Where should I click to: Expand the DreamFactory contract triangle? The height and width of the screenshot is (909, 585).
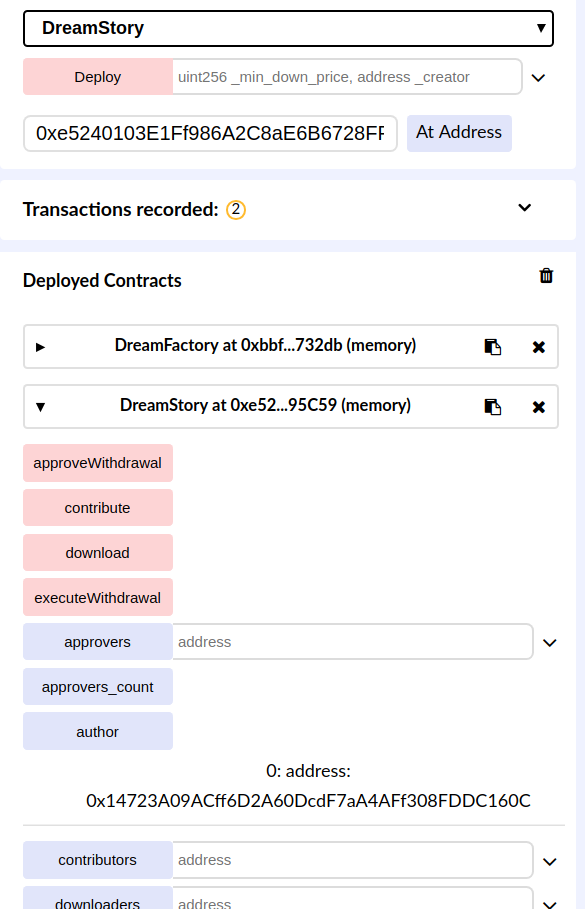[40, 347]
